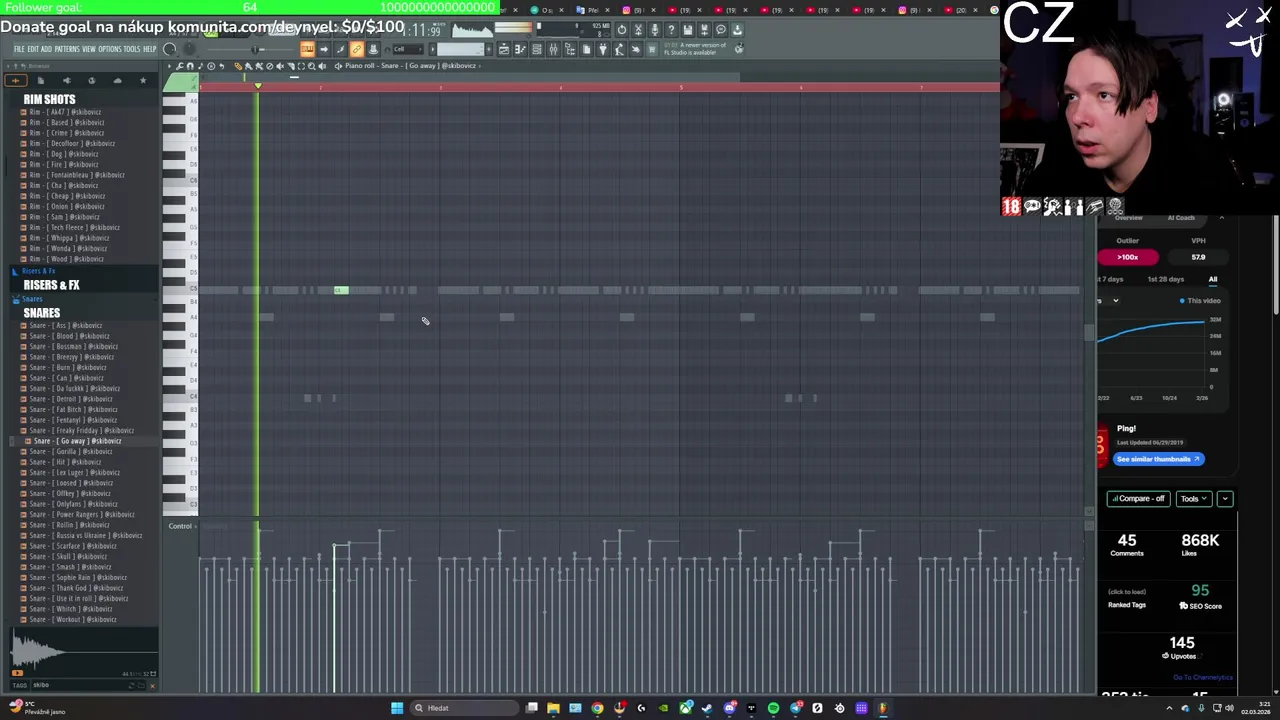Click the browser sample waveform preview
This screenshot has height=720, width=1280.
[84, 654]
